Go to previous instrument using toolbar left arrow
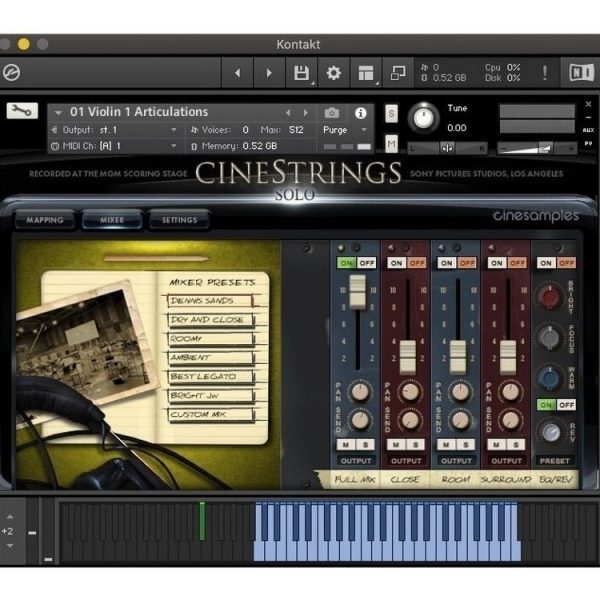This screenshot has height=600, width=600. coord(237,73)
